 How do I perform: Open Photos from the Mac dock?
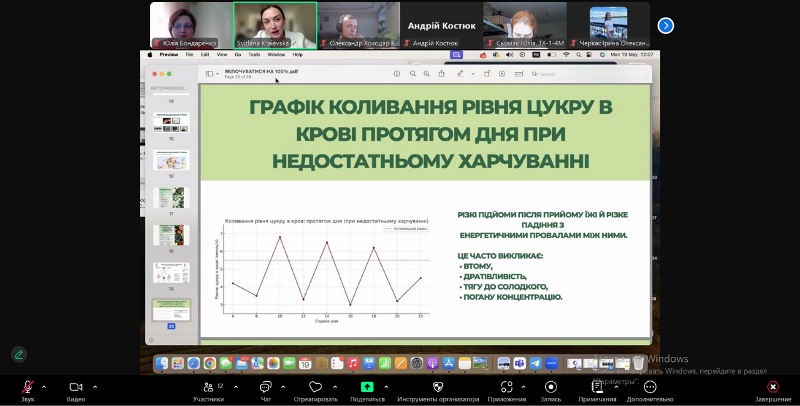(273, 363)
